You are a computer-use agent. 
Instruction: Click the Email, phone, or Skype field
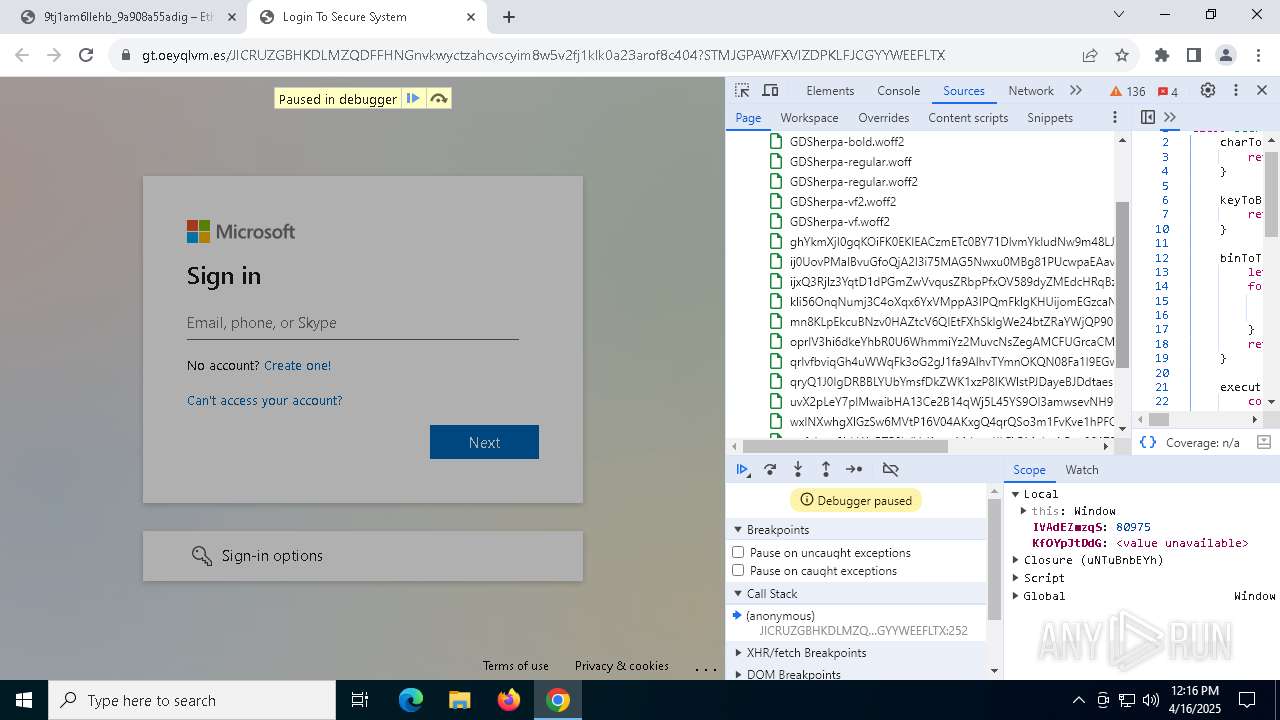coord(352,323)
